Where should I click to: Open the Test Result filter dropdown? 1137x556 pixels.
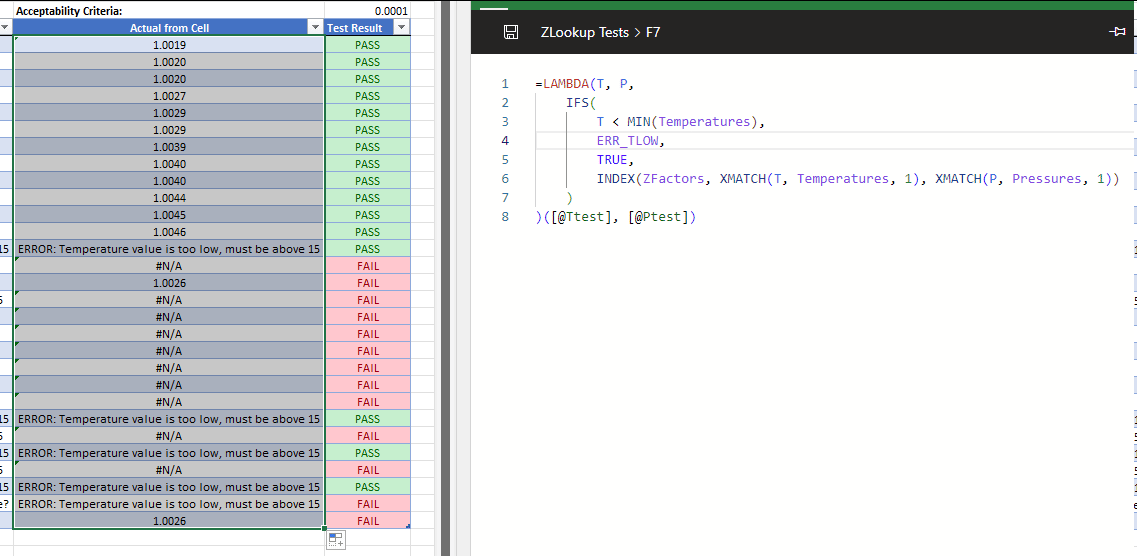[x=401, y=28]
